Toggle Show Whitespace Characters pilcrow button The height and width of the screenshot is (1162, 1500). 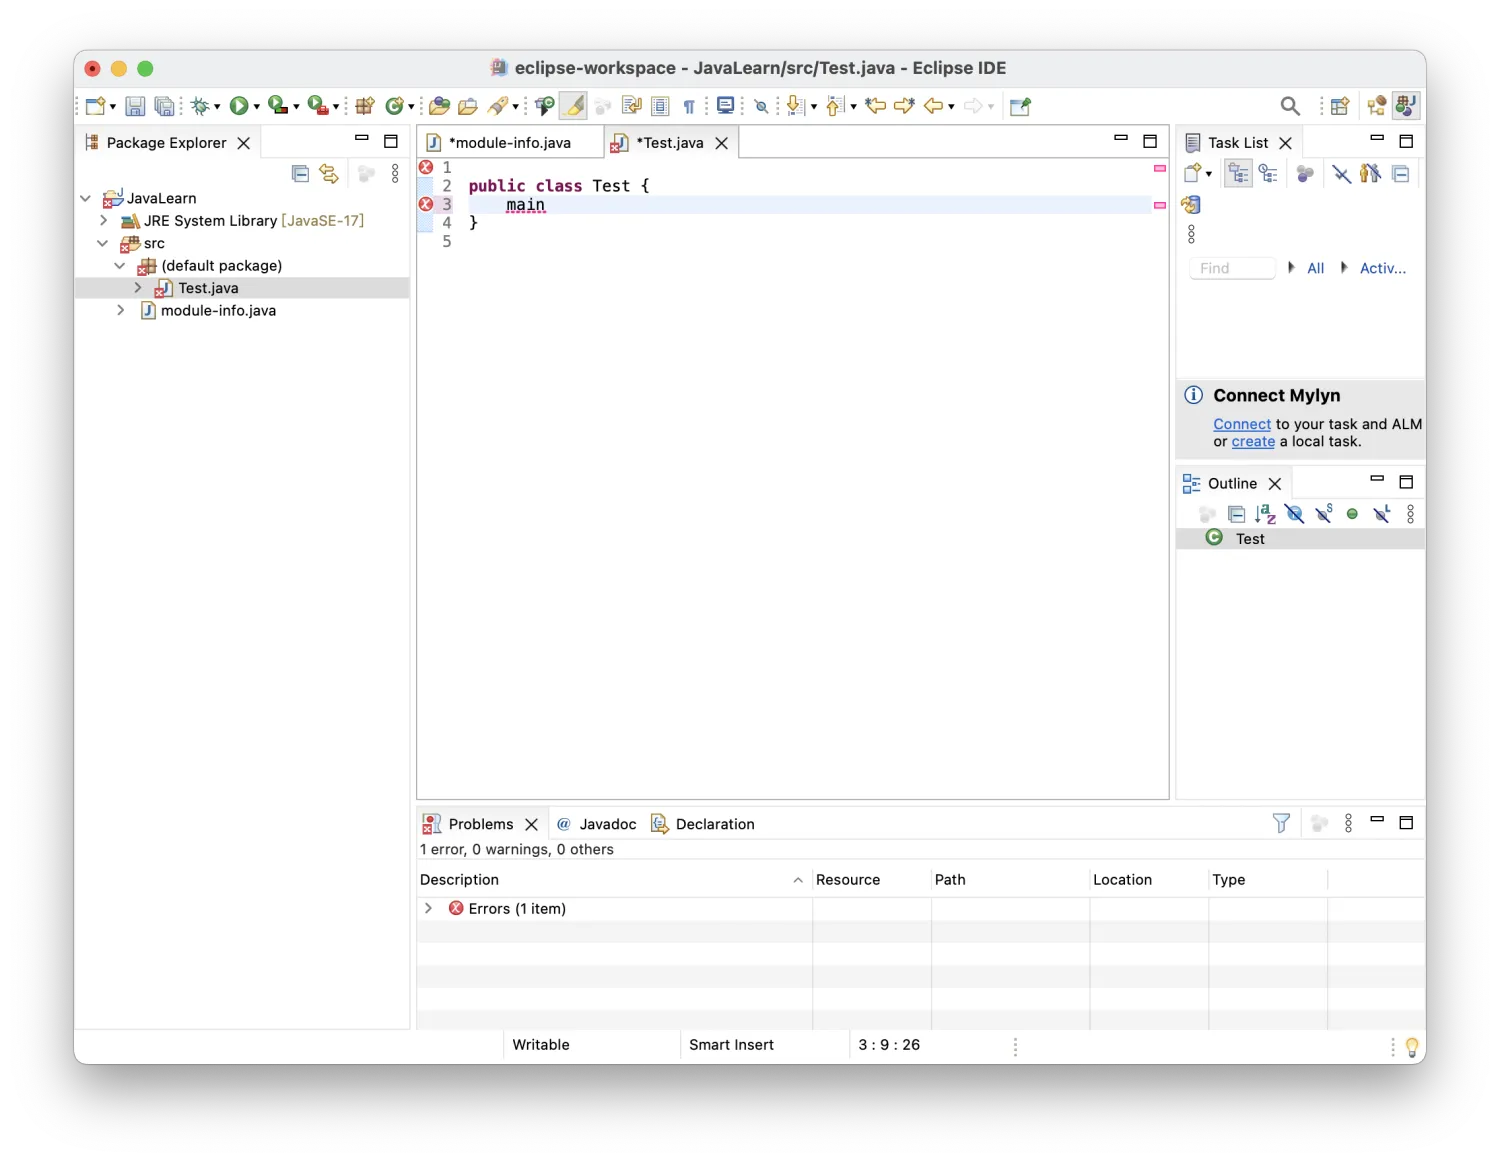[x=689, y=106]
